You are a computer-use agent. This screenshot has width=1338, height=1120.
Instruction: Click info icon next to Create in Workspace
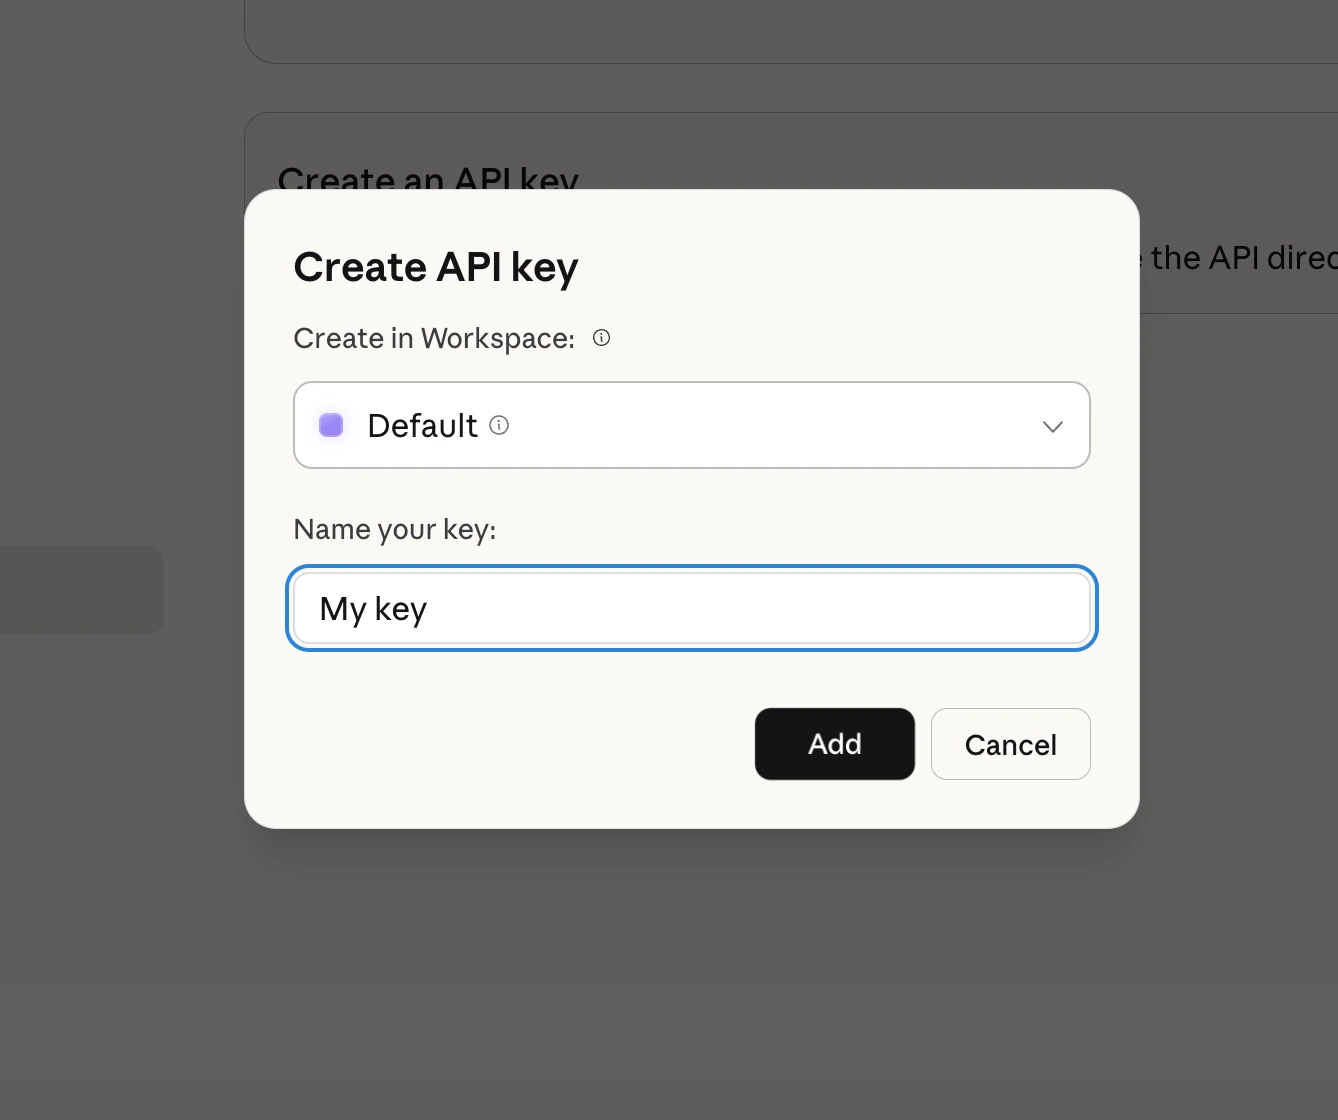pyautogui.click(x=601, y=338)
